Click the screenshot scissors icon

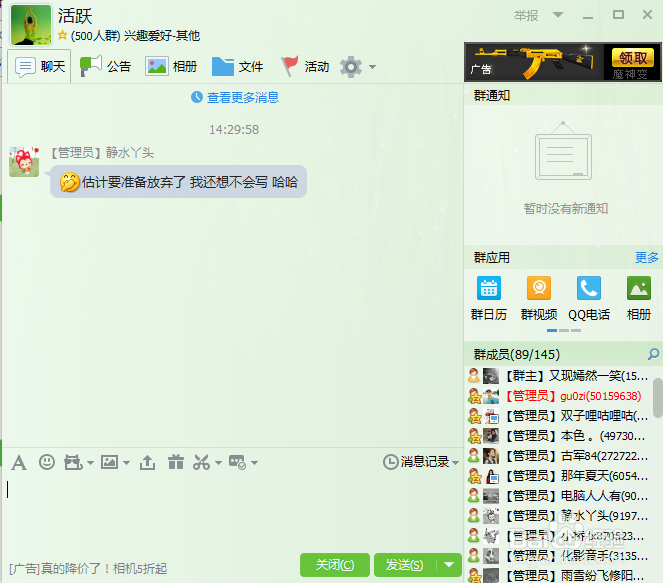[201, 462]
